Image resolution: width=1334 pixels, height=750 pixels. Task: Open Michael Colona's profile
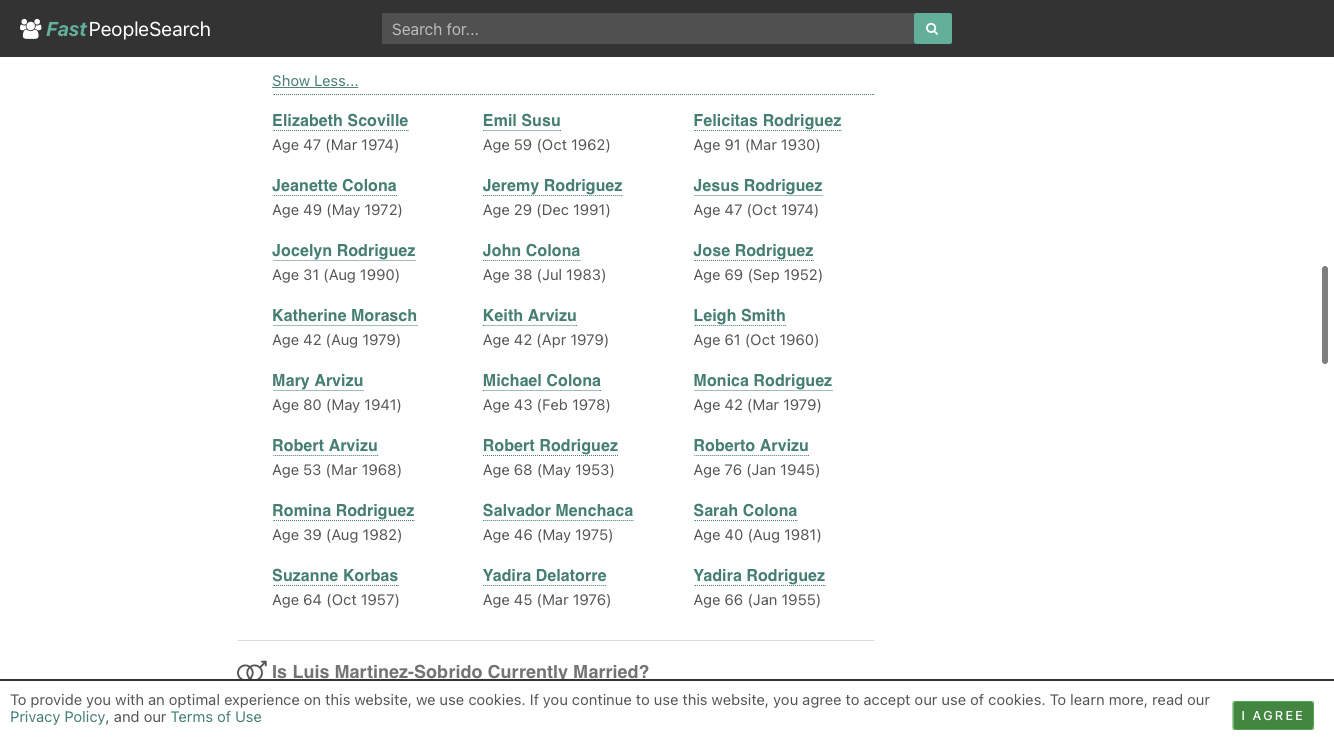[x=541, y=380]
